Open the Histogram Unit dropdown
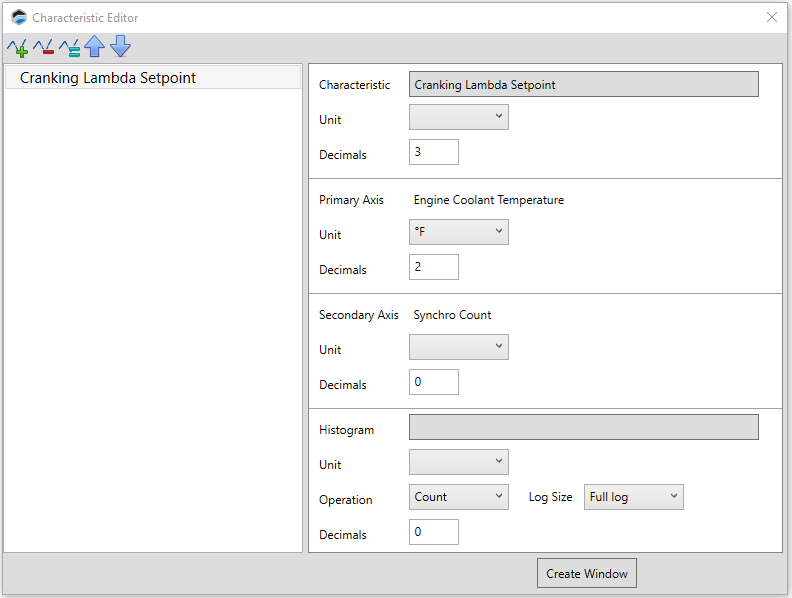Image resolution: width=792 pixels, height=598 pixels. click(x=458, y=463)
